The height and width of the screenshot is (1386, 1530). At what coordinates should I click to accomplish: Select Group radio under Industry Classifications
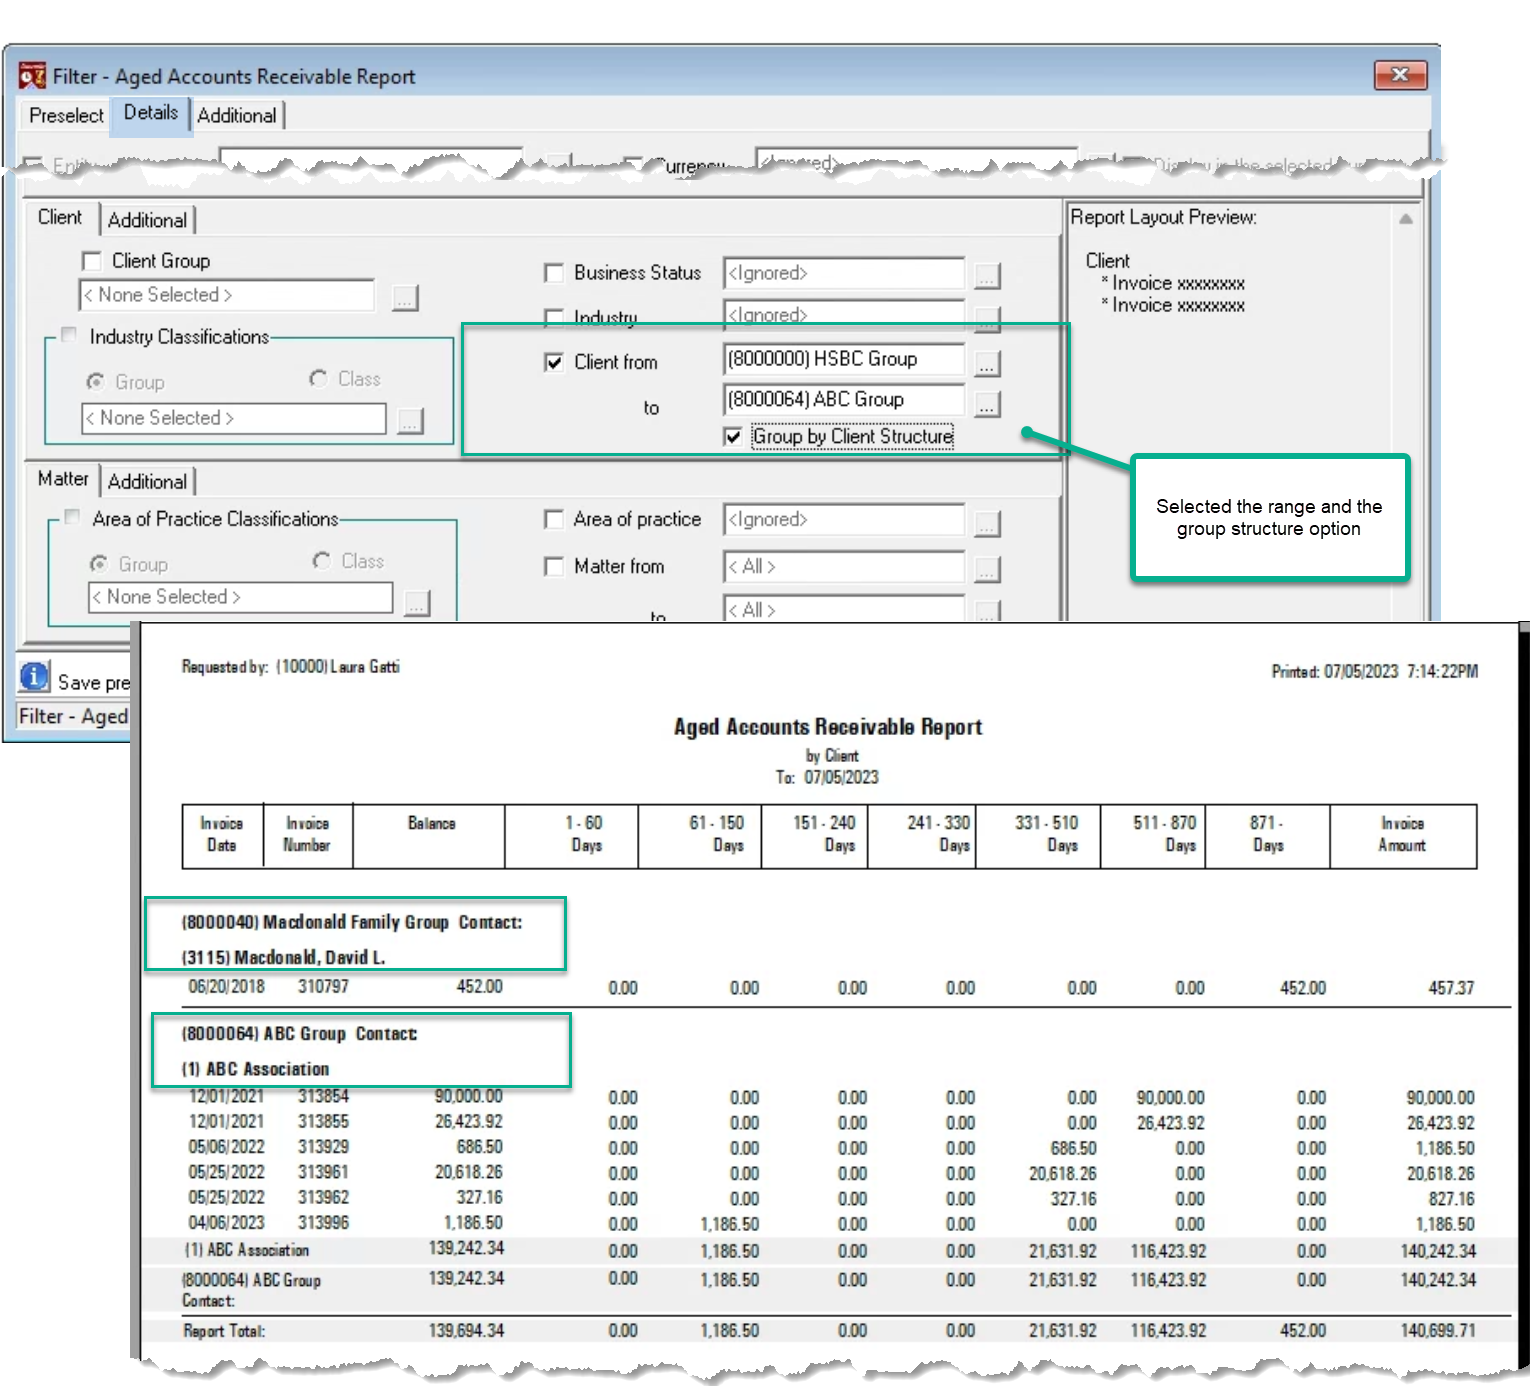pyautogui.click(x=96, y=381)
